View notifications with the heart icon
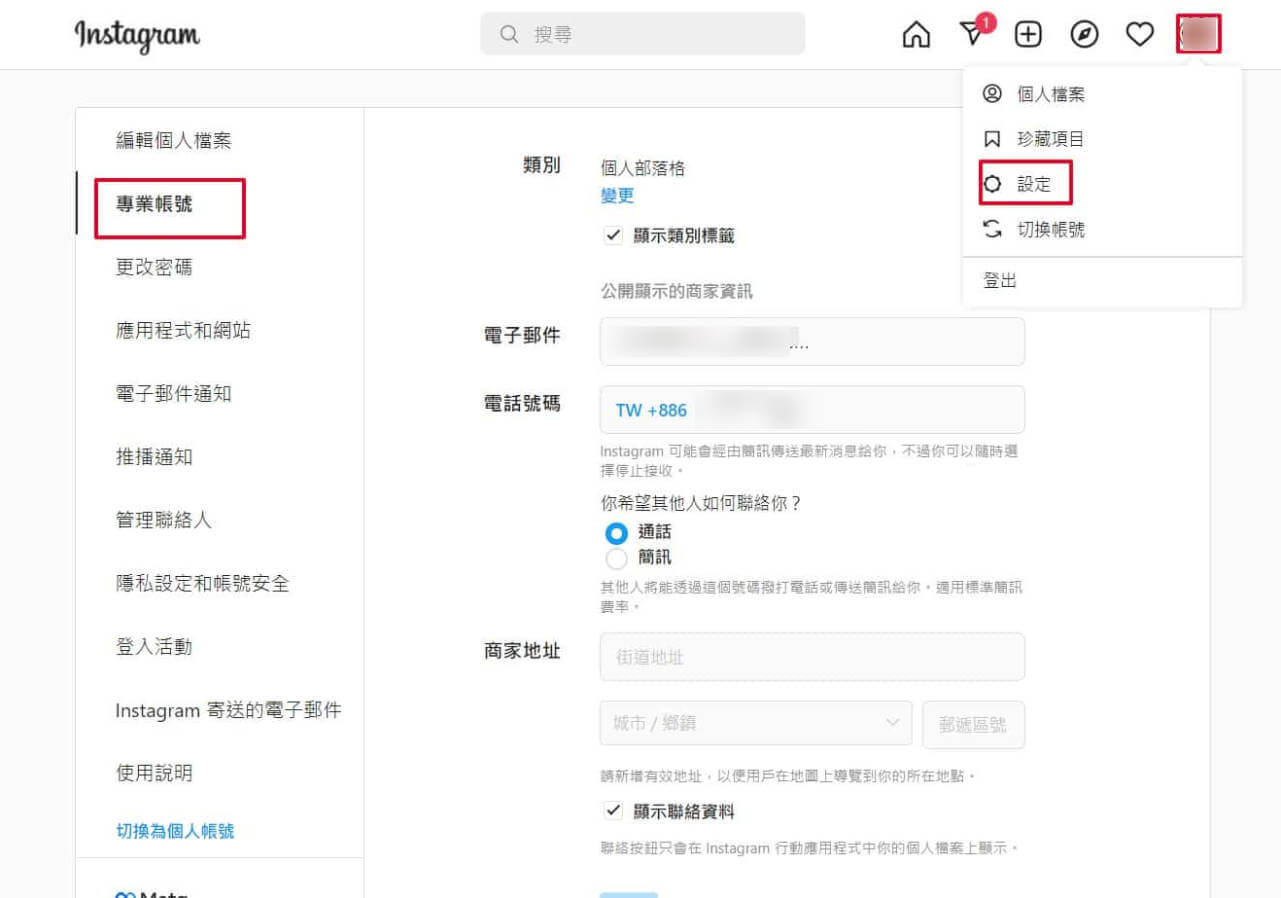 click(x=1139, y=33)
